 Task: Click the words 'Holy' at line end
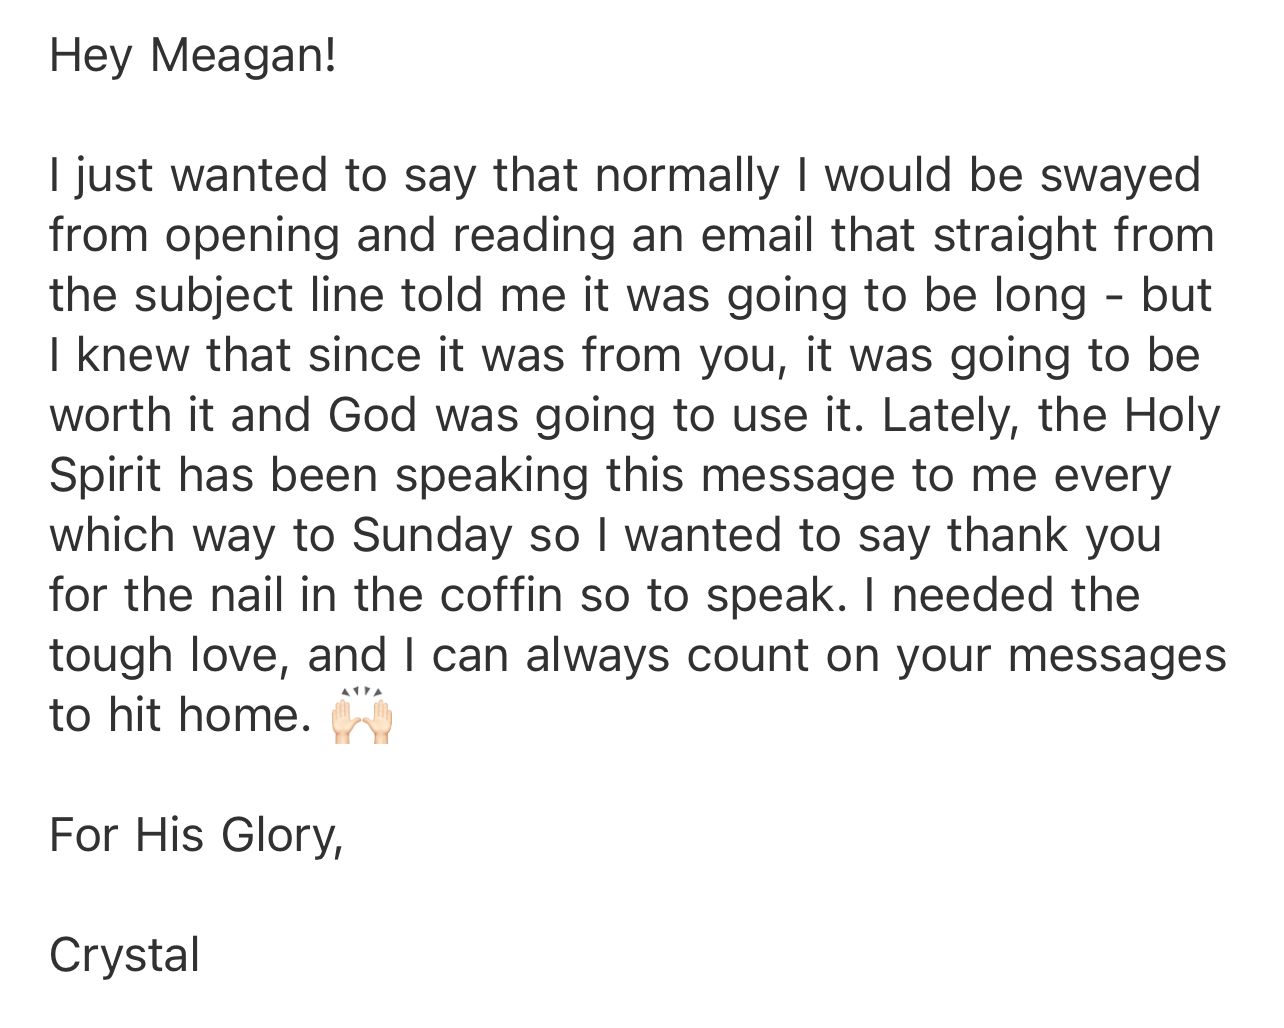coord(1173,417)
